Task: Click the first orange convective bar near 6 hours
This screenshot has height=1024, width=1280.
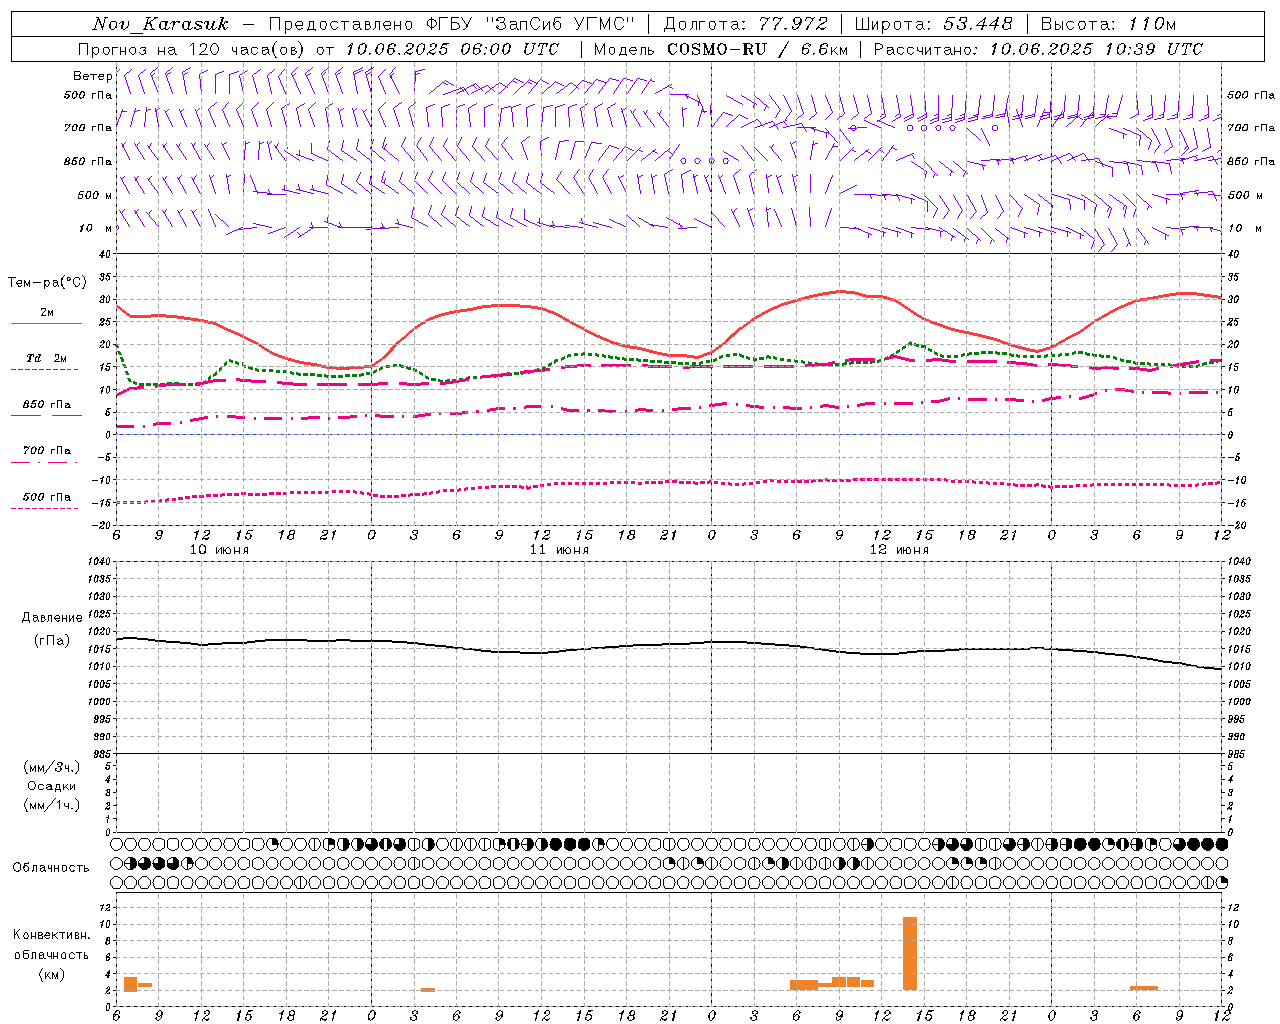Action: click(130, 984)
